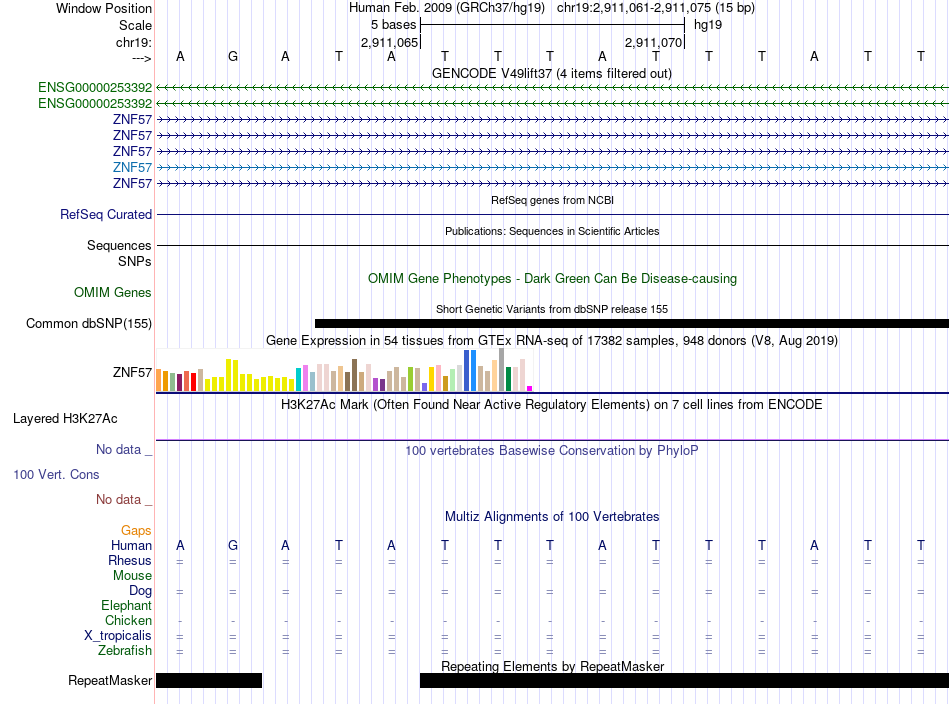This screenshot has height=704, width=950.
Task: Click the Mouse alignment row label
Action: (132, 576)
